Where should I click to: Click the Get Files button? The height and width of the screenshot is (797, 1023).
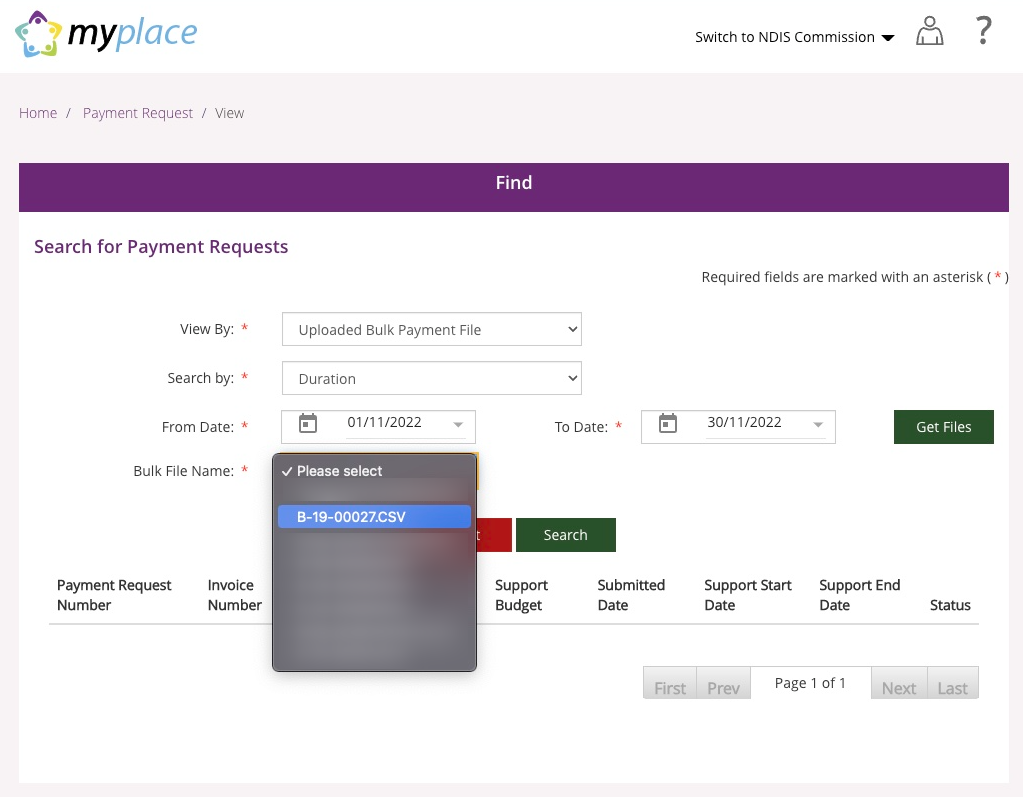tap(943, 427)
